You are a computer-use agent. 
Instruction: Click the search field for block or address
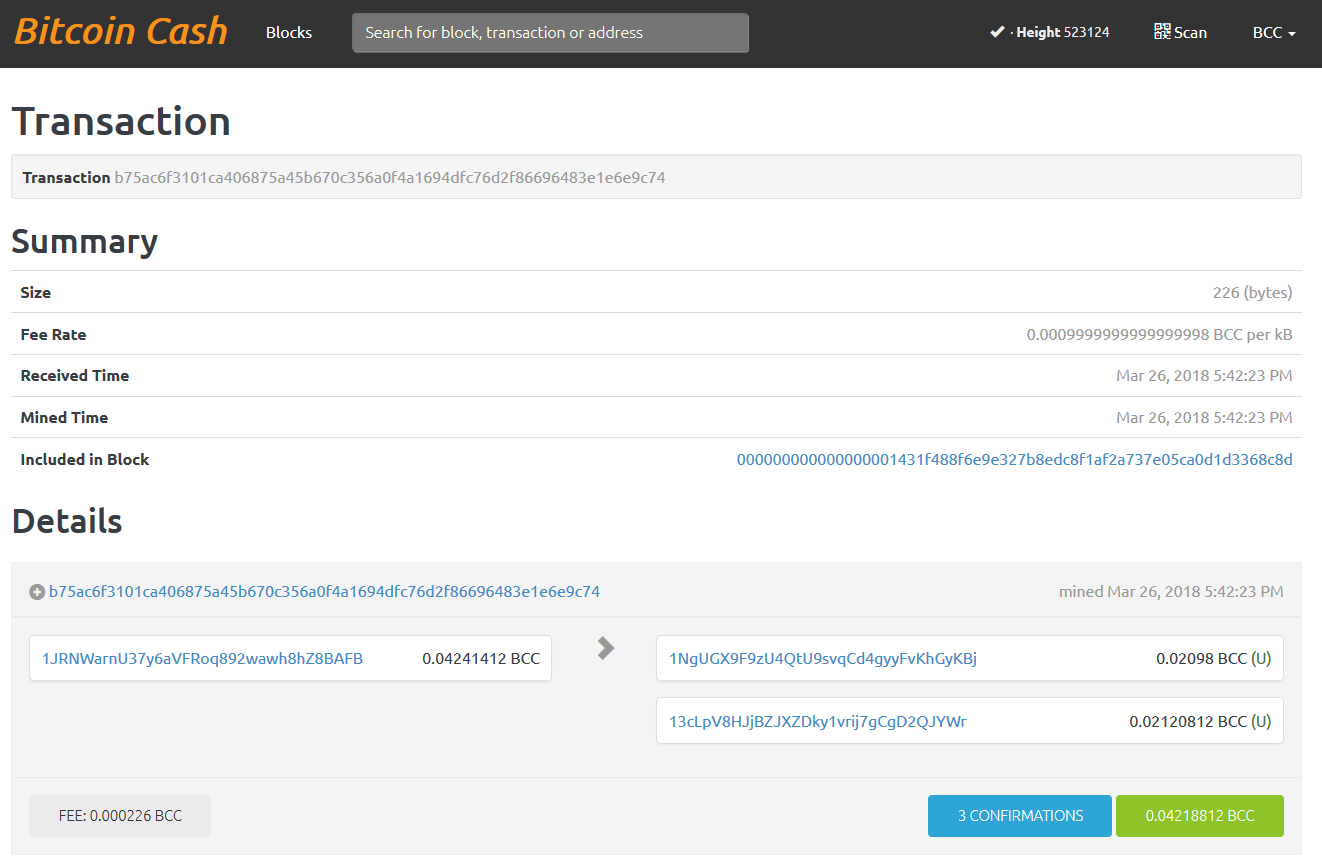pos(550,33)
